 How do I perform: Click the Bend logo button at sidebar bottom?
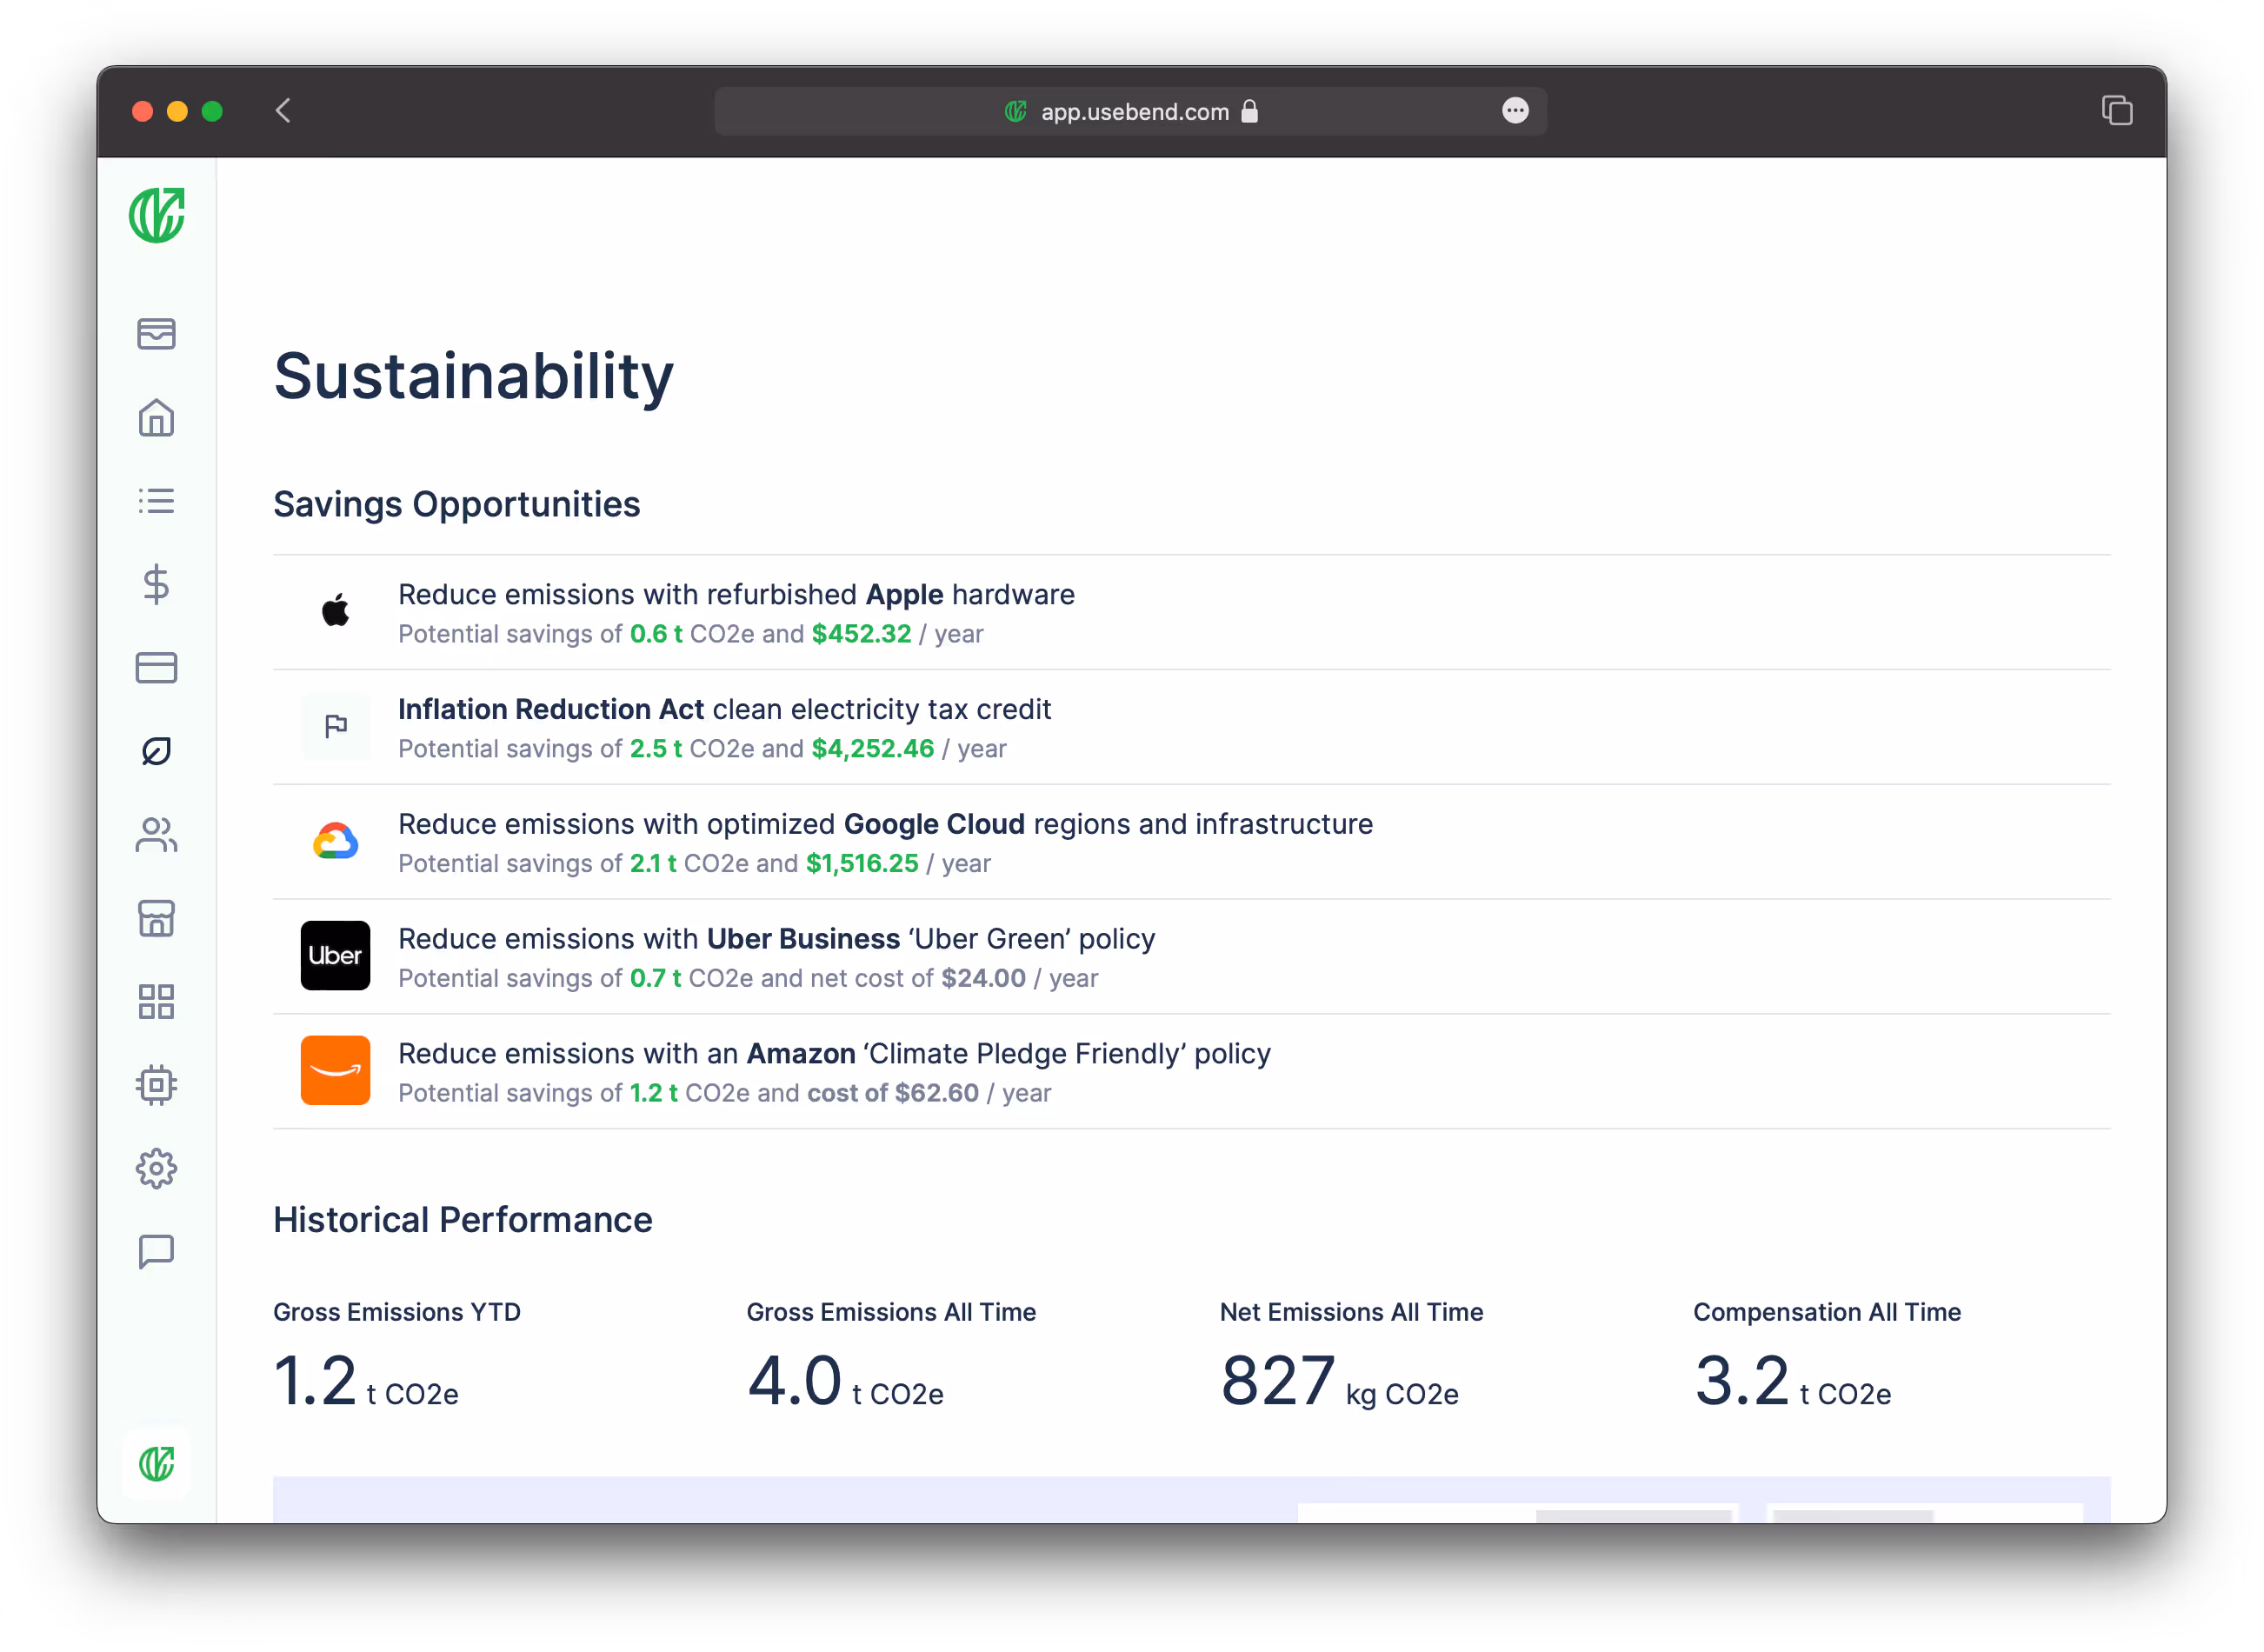(x=157, y=1464)
